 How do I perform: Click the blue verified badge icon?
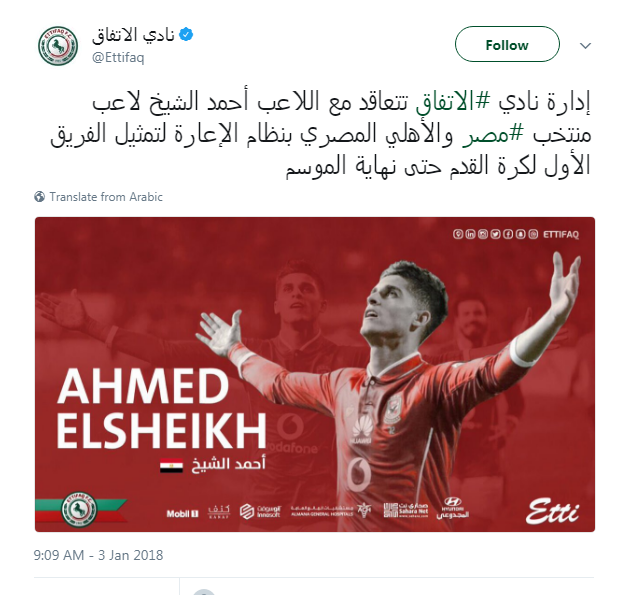(x=186, y=35)
